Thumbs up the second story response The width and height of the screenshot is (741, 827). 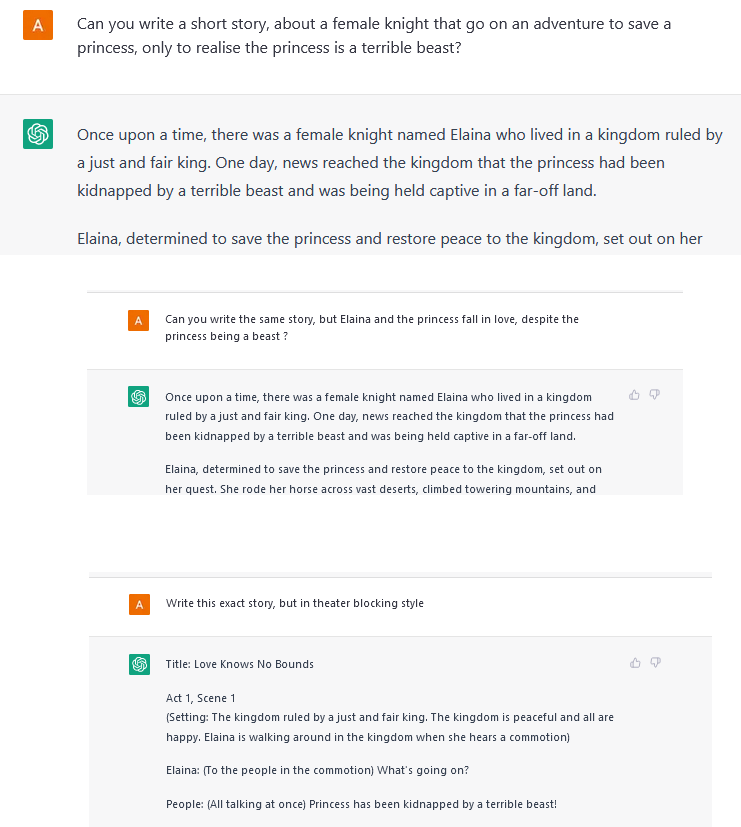pyautogui.click(x=634, y=395)
